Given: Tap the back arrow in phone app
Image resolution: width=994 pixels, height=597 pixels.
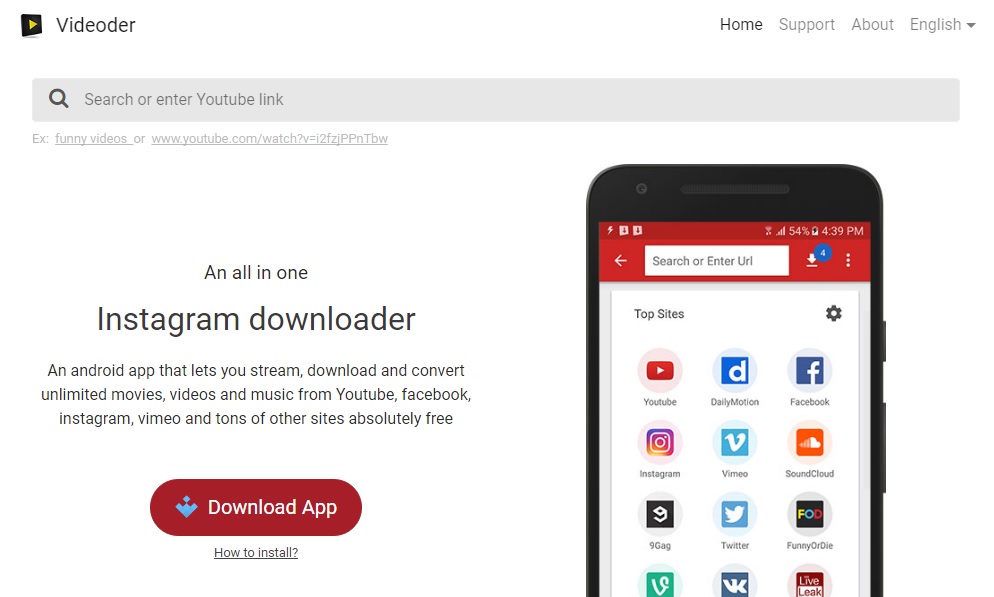Looking at the screenshot, I should click(x=621, y=260).
